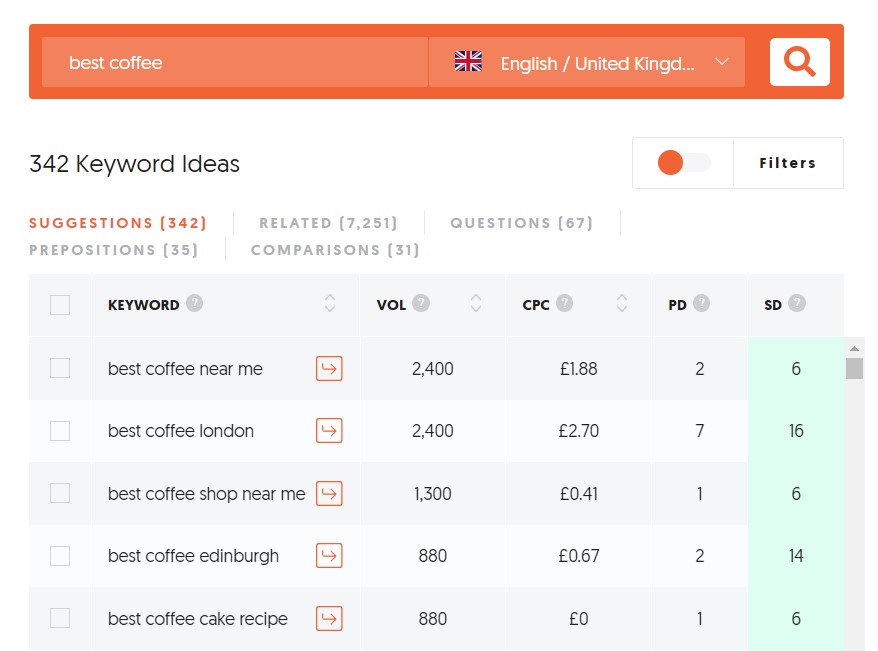Switch to the QUESTIONS (67) tab
The height and width of the screenshot is (651, 878).
point(521,223)
